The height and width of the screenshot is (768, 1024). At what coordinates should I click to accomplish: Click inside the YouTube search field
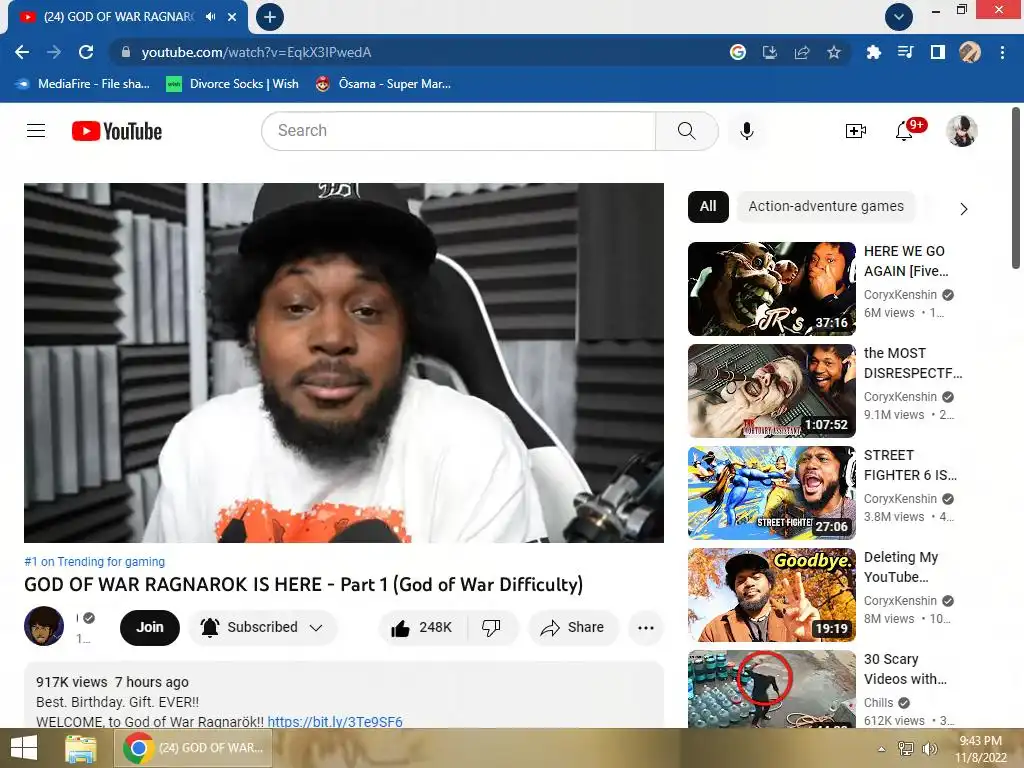(458, 131)
